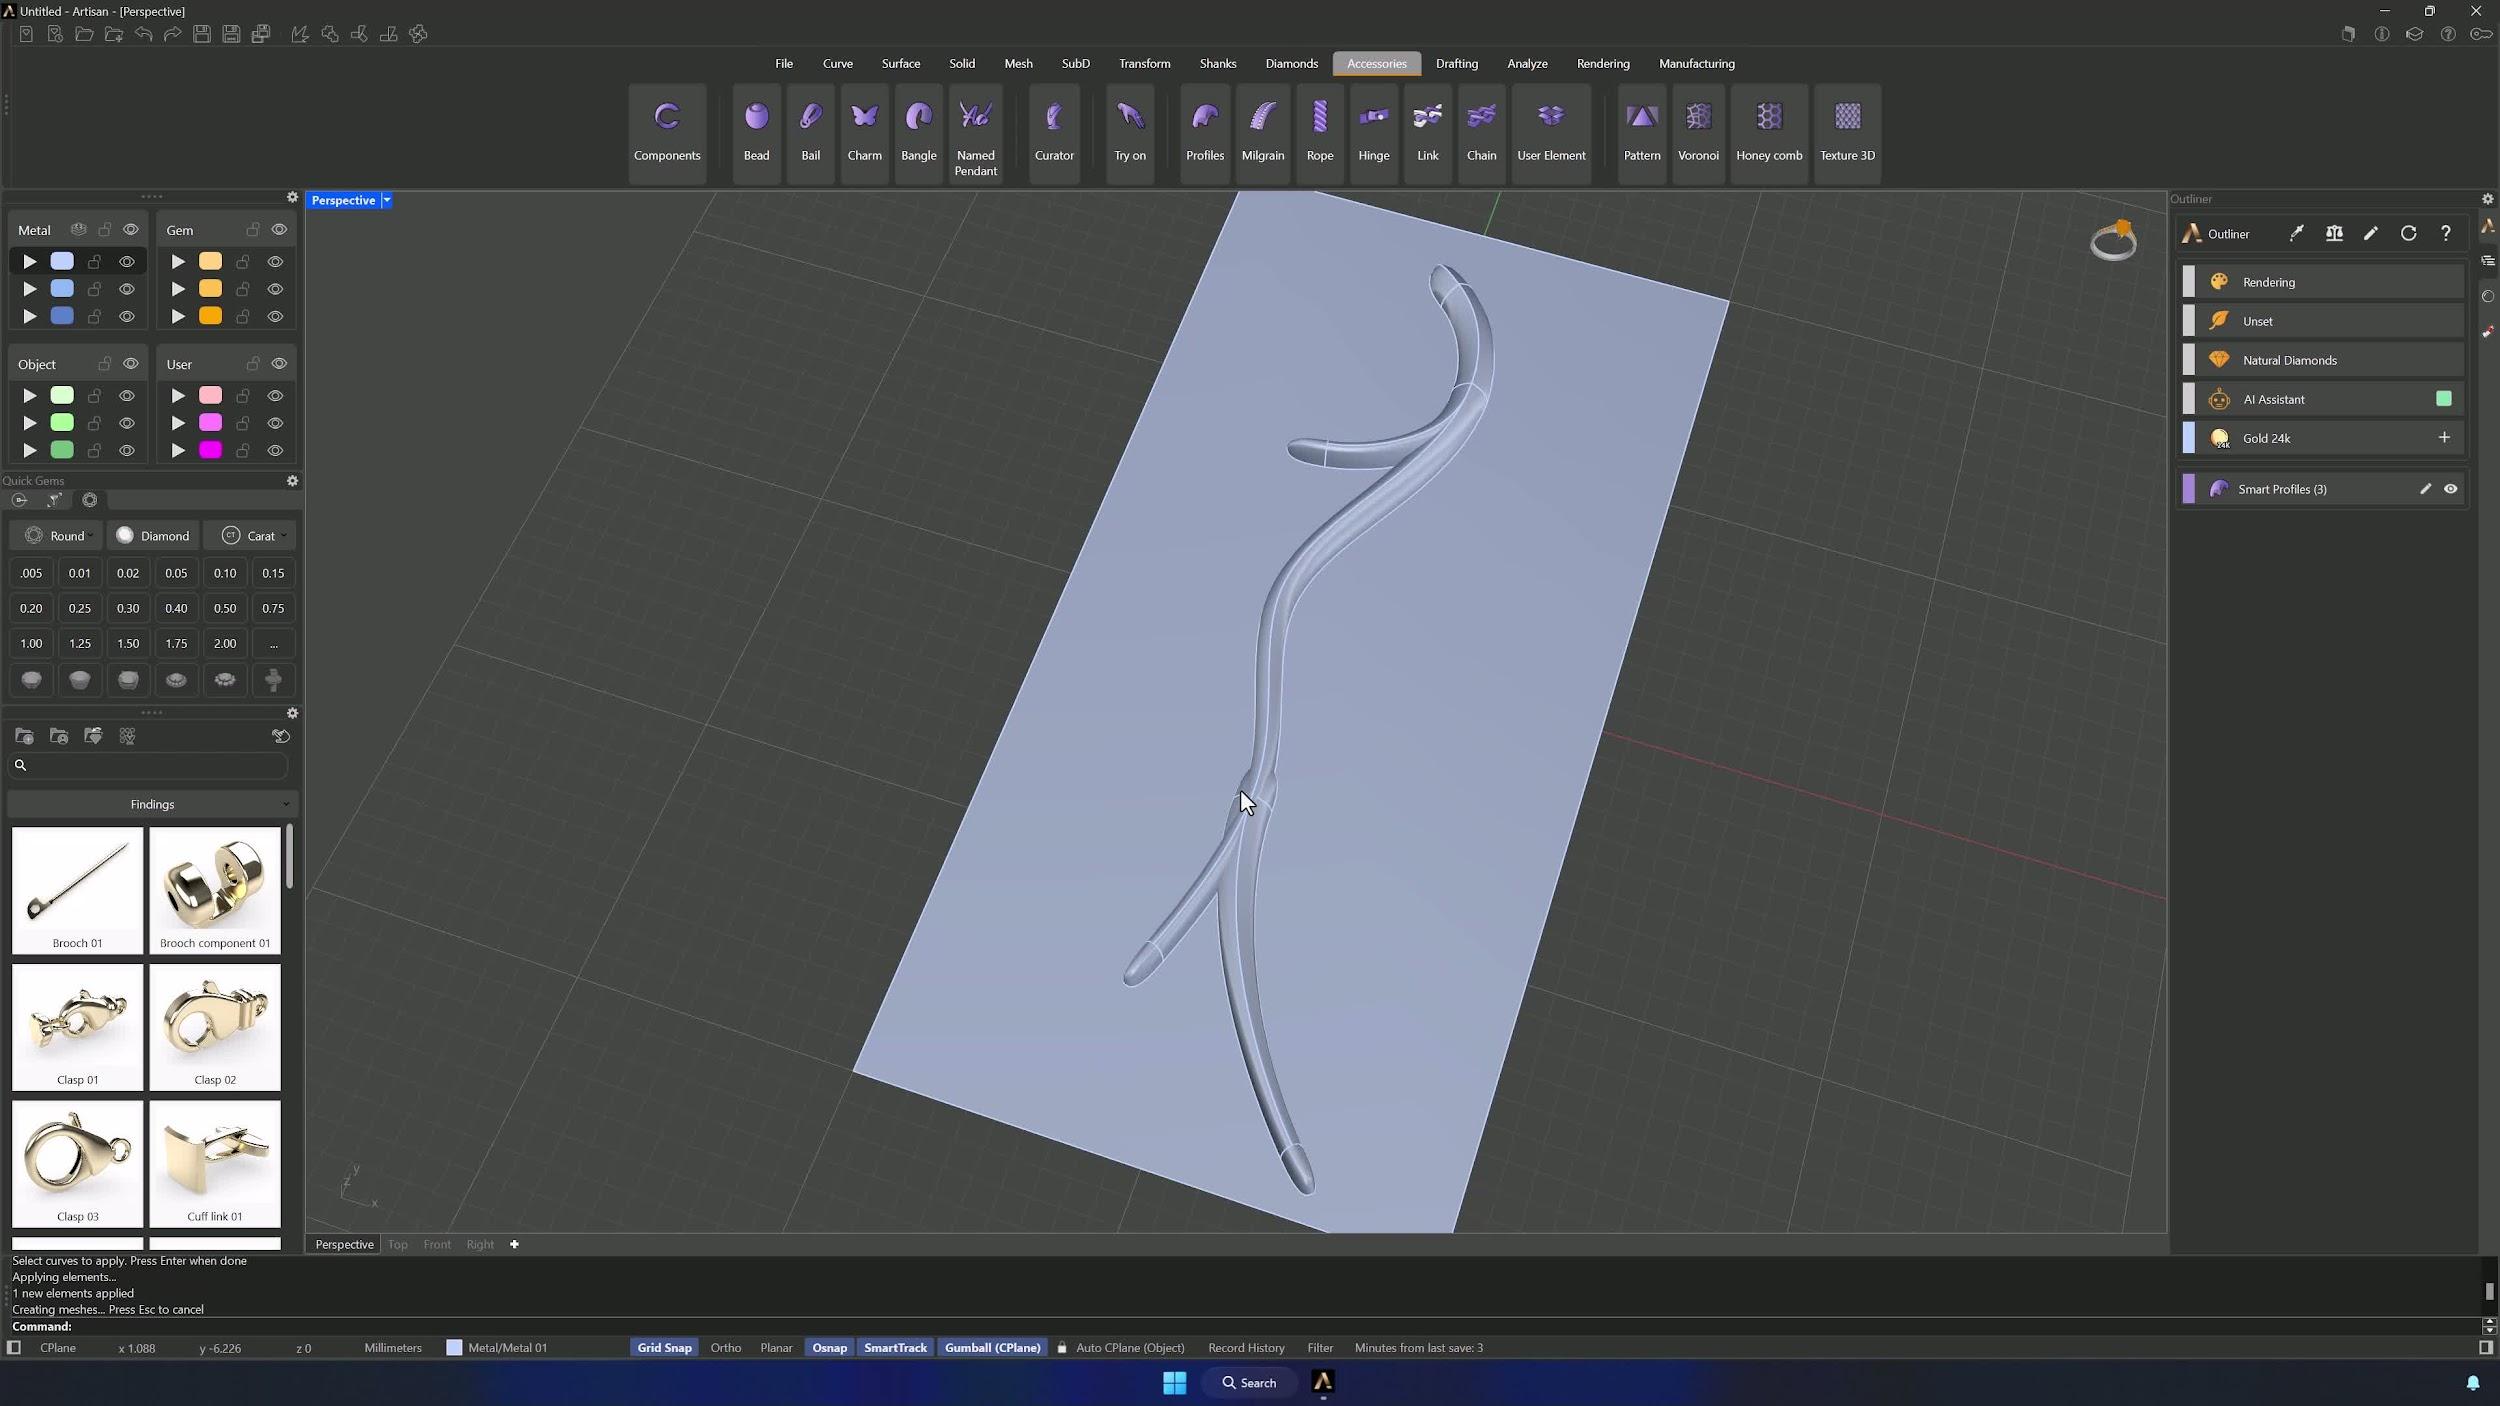Enable Ortho mode

725,1348
